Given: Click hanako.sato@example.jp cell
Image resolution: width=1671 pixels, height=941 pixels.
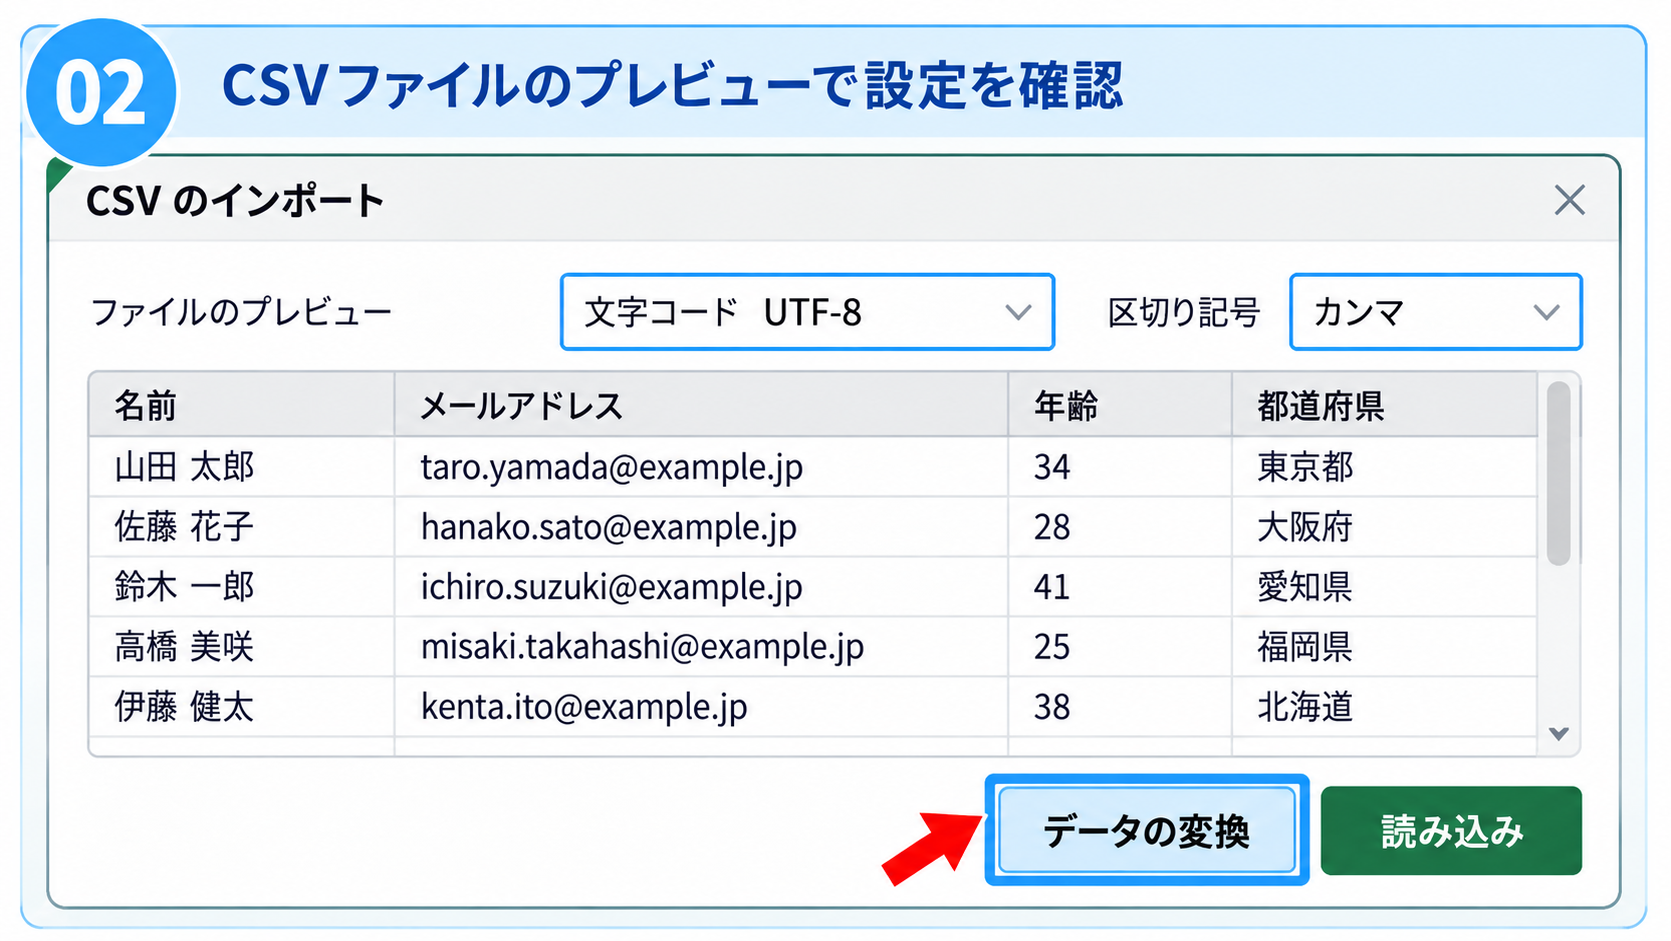Looking at the screenshot, I should (701, 527).
